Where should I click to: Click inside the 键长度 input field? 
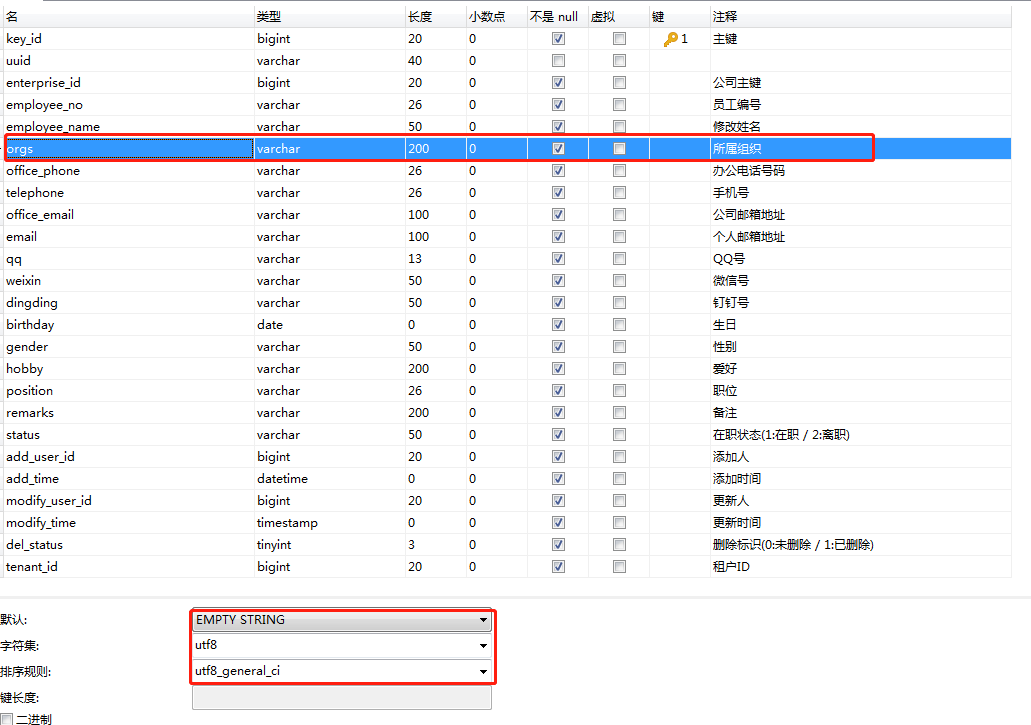342,697
